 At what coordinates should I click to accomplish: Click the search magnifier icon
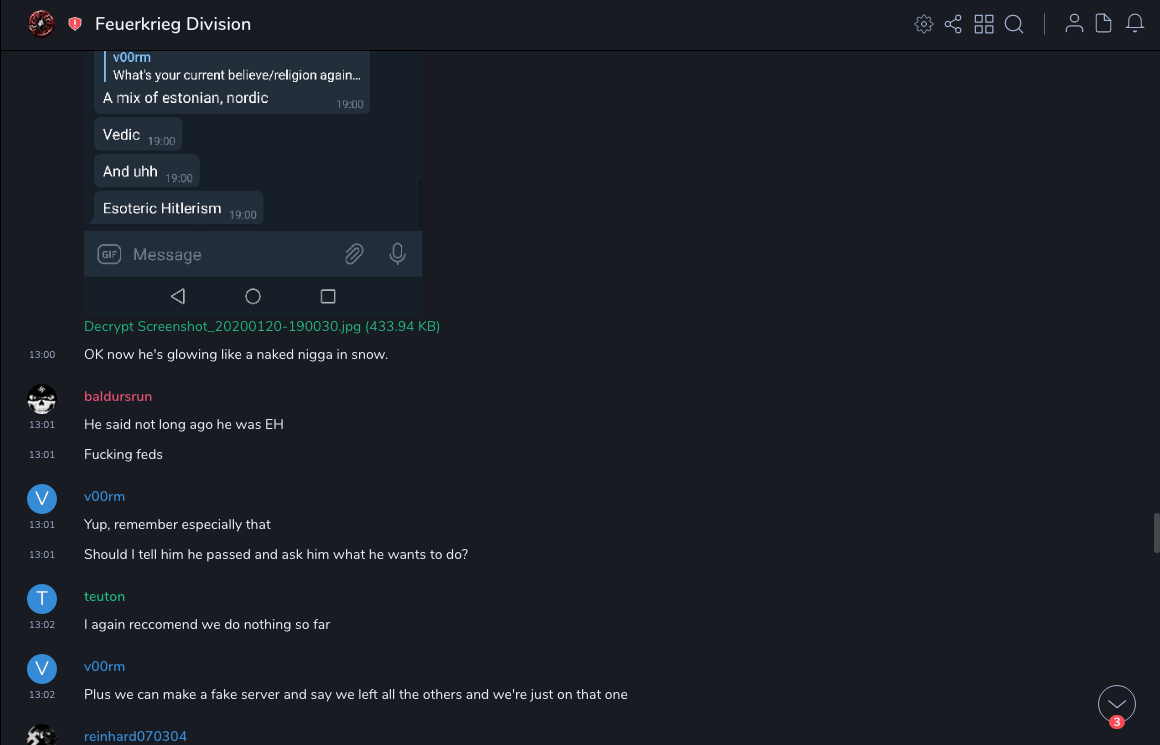pos(1014,24)
